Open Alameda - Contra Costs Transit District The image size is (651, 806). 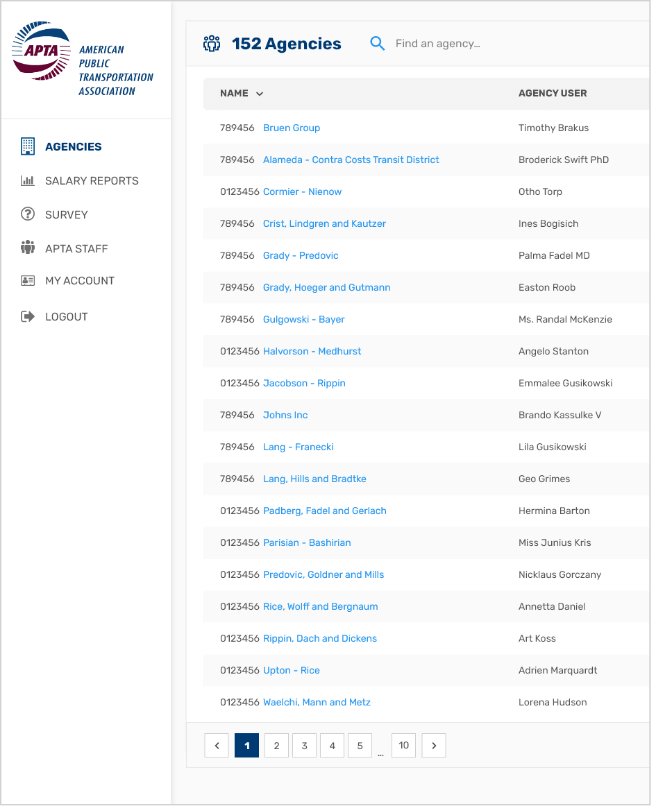click(350, 160)
